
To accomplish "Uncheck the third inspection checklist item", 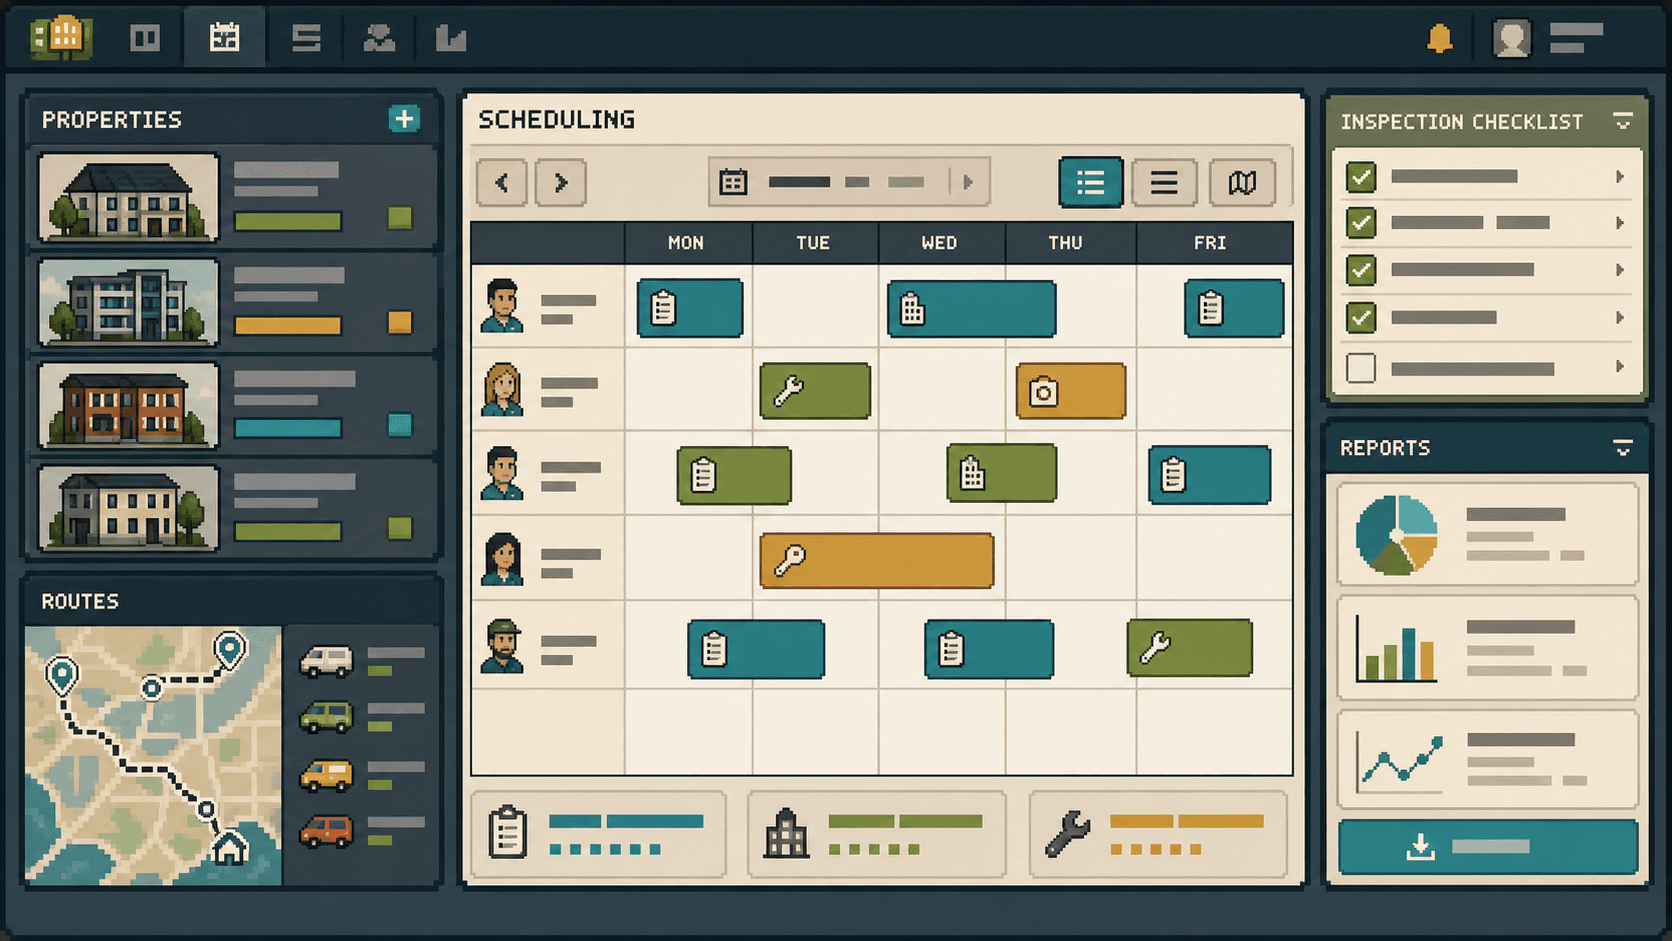I will coord(1361,270).
